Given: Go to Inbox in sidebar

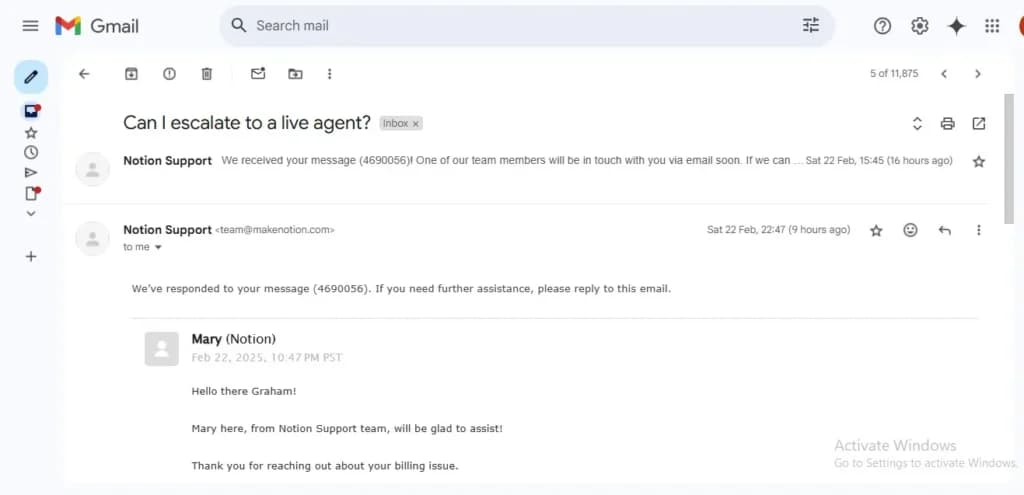Looking at the screenshot, I should [x=32, y=110].
